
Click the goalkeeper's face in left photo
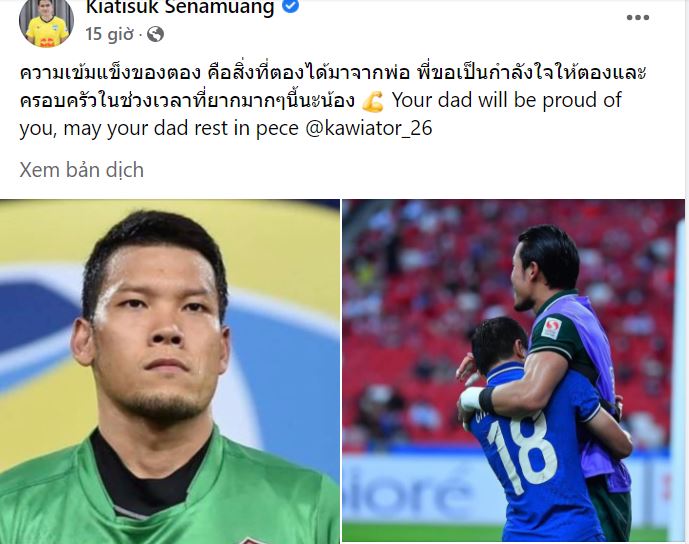[x=156, y=334]
